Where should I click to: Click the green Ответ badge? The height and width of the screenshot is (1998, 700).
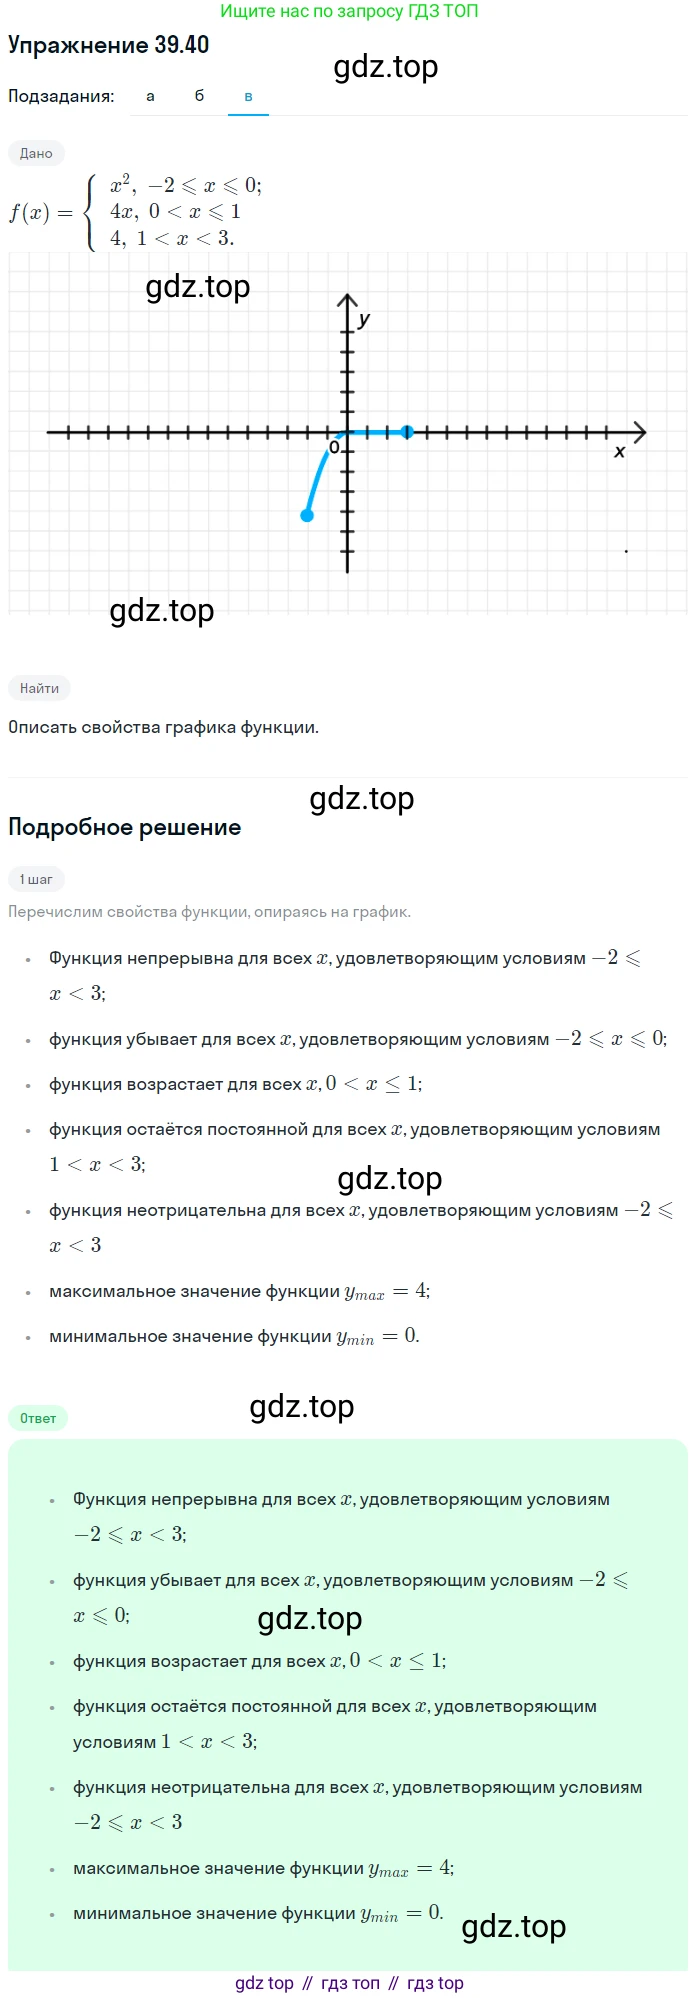coord(38,1418)
